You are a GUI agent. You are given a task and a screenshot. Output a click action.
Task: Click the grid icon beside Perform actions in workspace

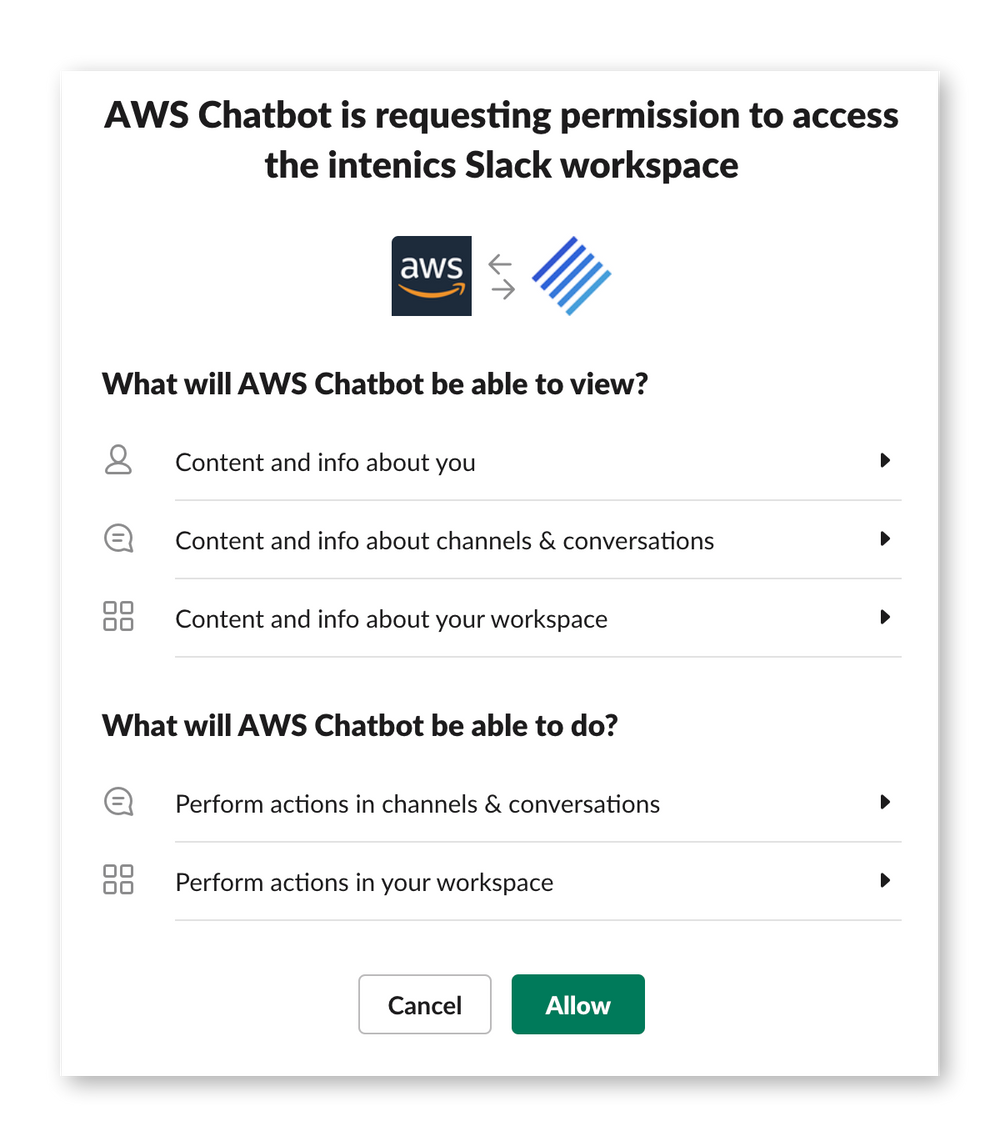pyautogui.click(x=118, y=880)
